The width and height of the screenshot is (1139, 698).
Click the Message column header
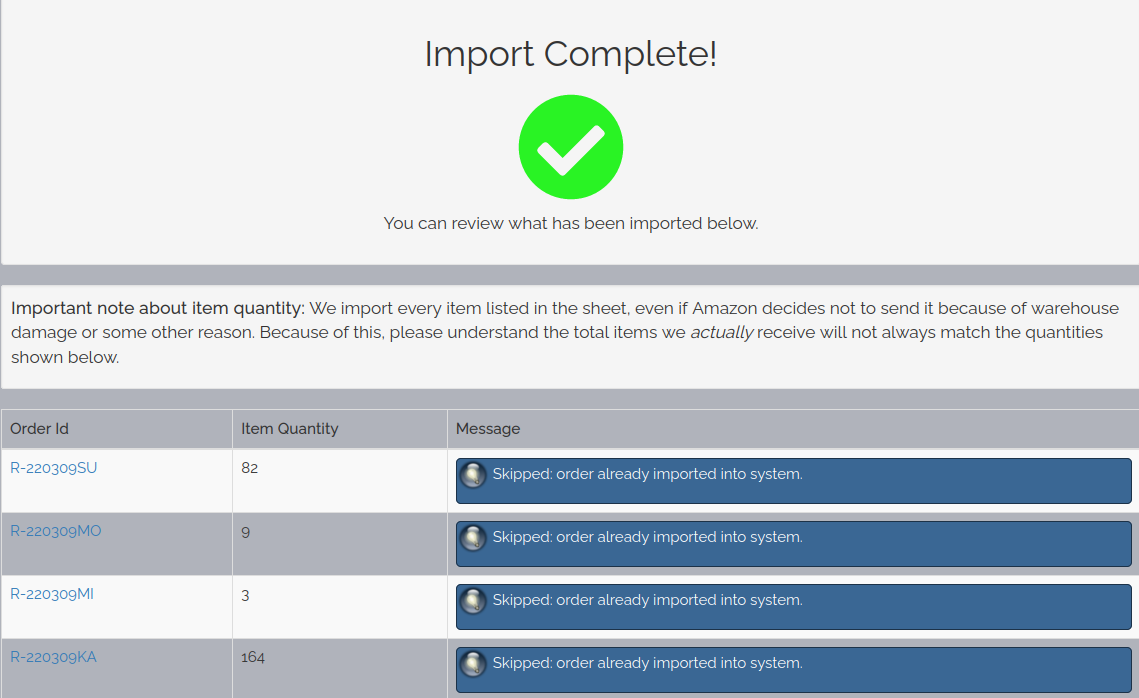click(488, 429)
